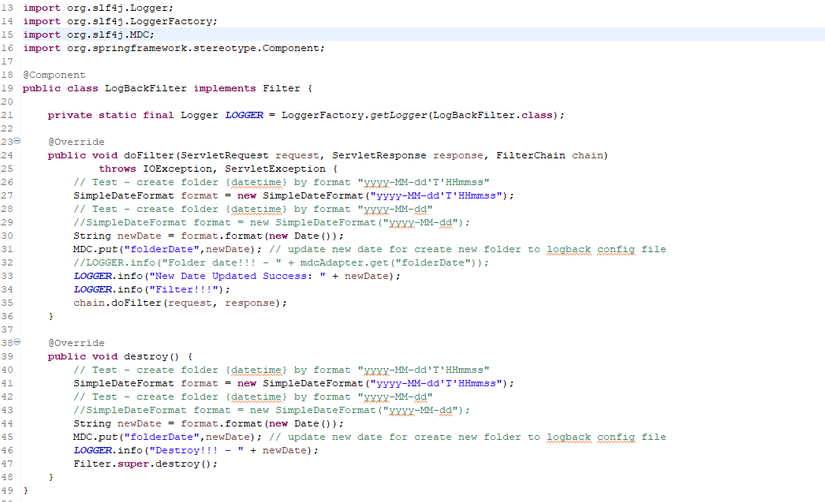Click chain.doFilter call on line 35
Screen dimensions: 825x502
point(180,303)
